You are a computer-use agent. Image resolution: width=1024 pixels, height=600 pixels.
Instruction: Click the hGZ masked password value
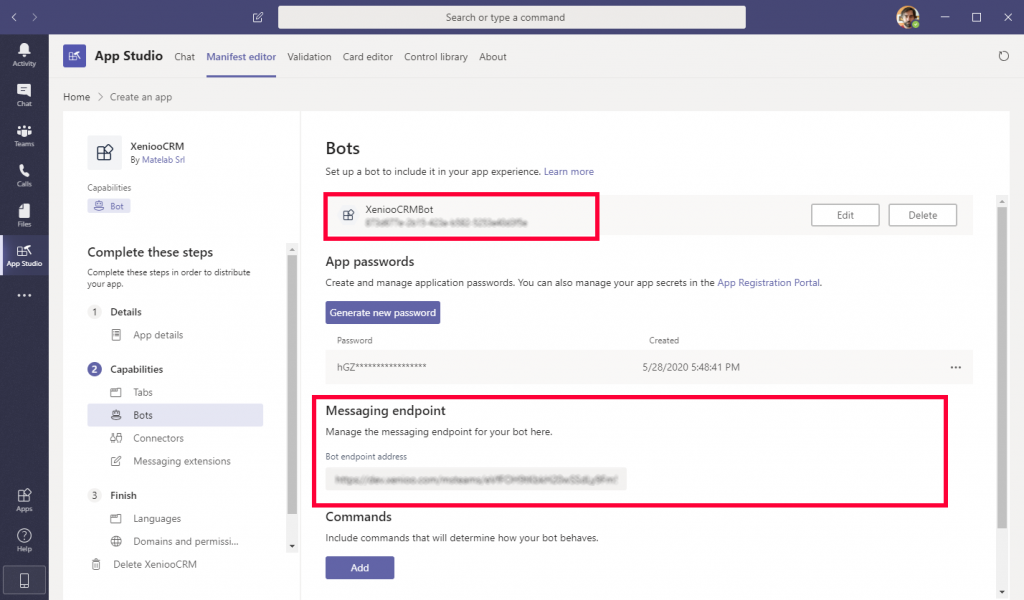[381, 368]
